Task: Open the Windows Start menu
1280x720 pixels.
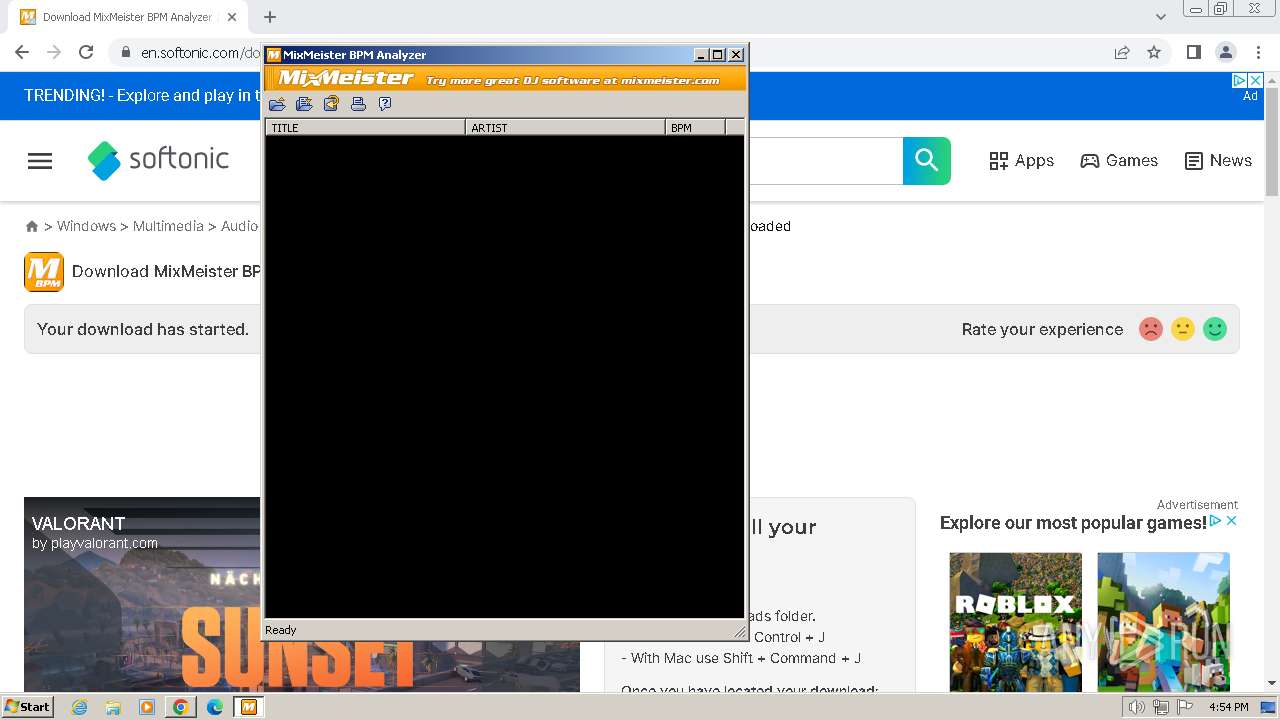Action: coord(27,706)
